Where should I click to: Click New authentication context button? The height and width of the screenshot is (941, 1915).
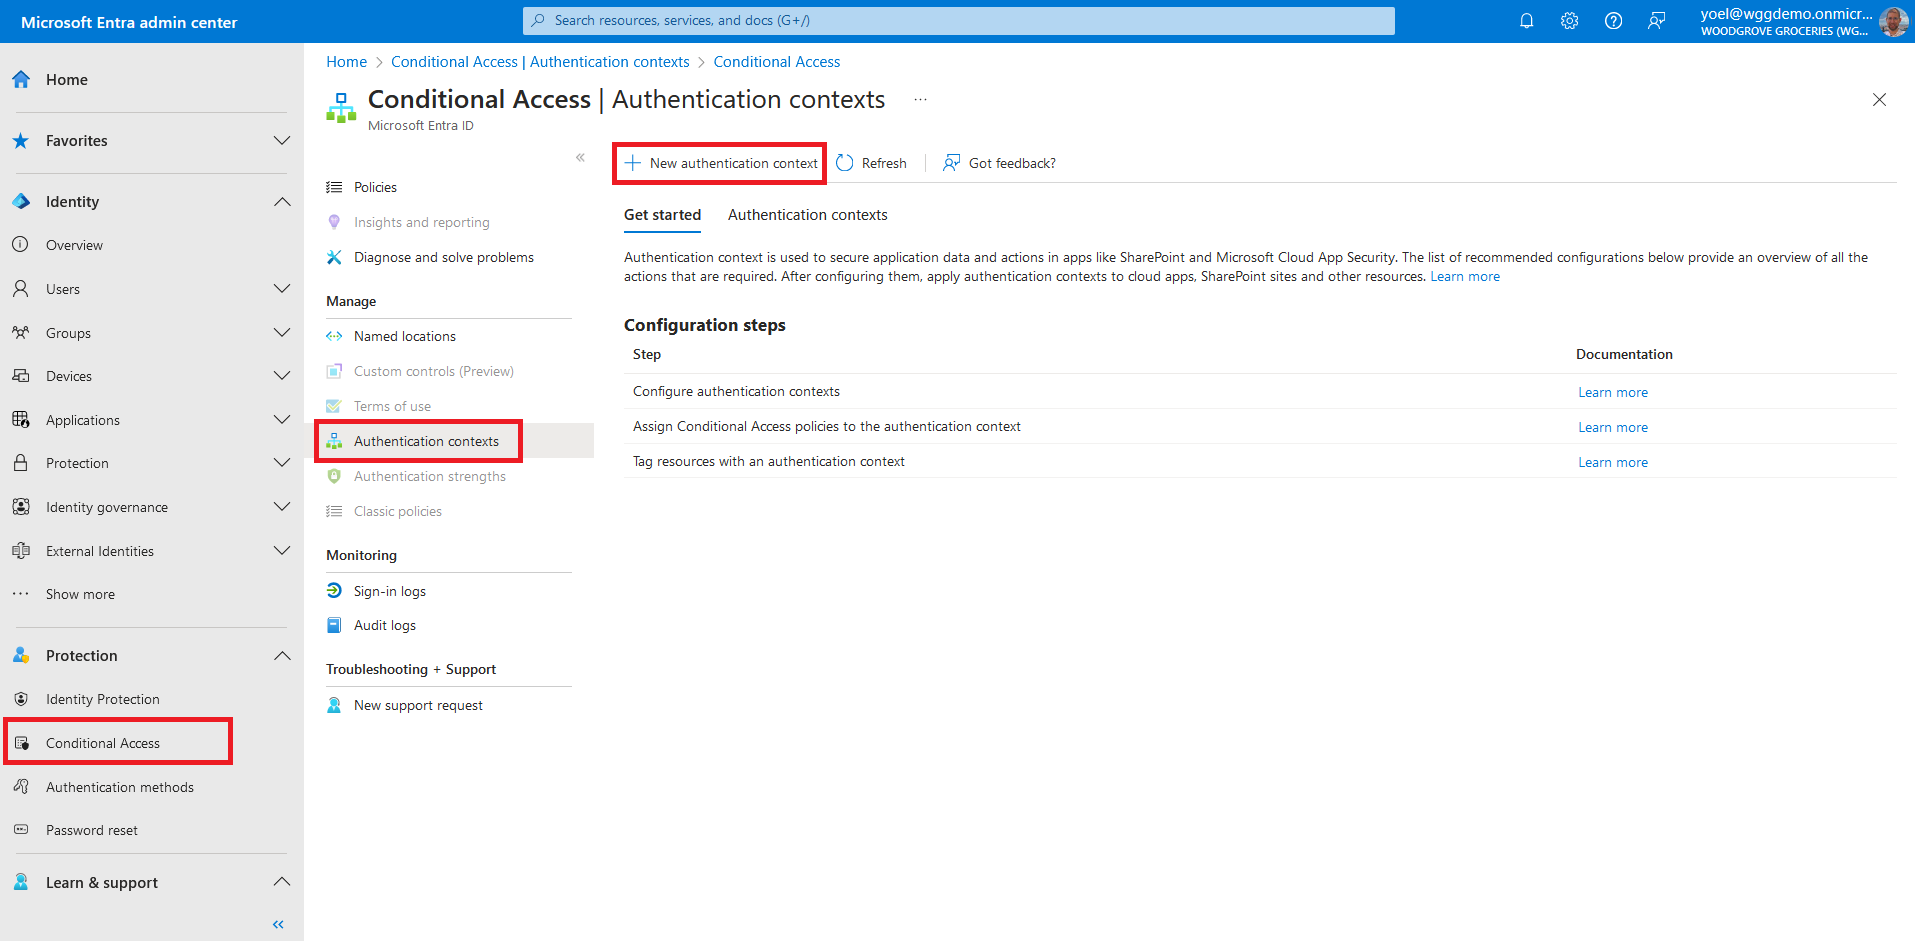[721, 163]
